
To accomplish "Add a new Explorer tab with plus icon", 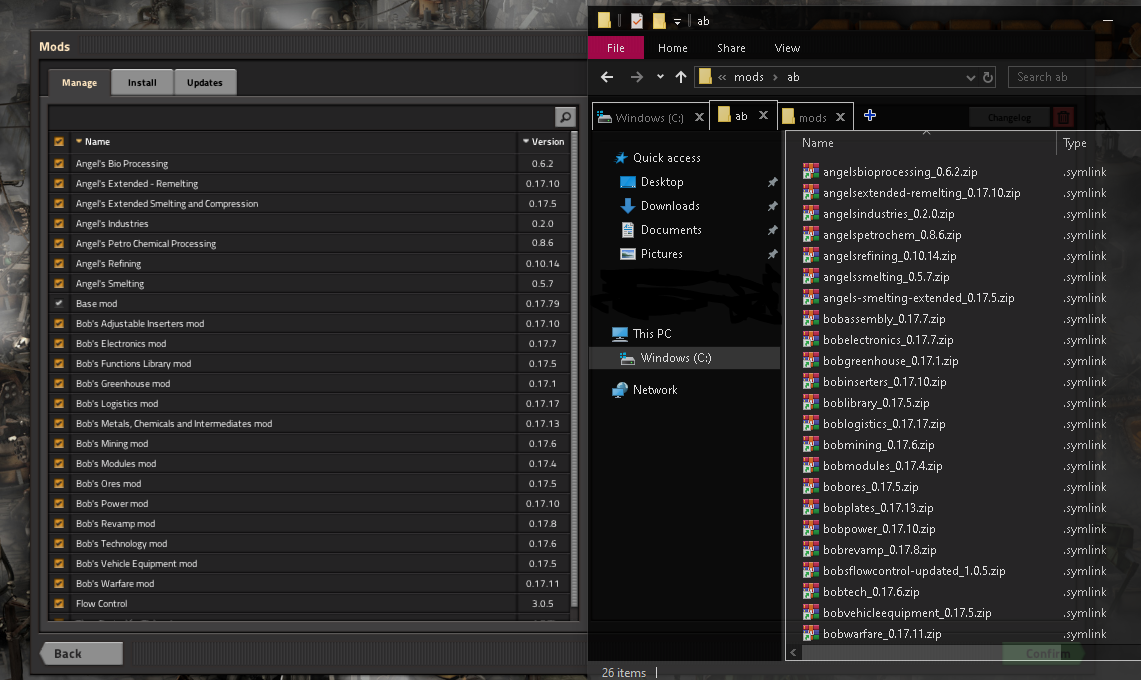I will pyautogui.click(x=870, y=115).
